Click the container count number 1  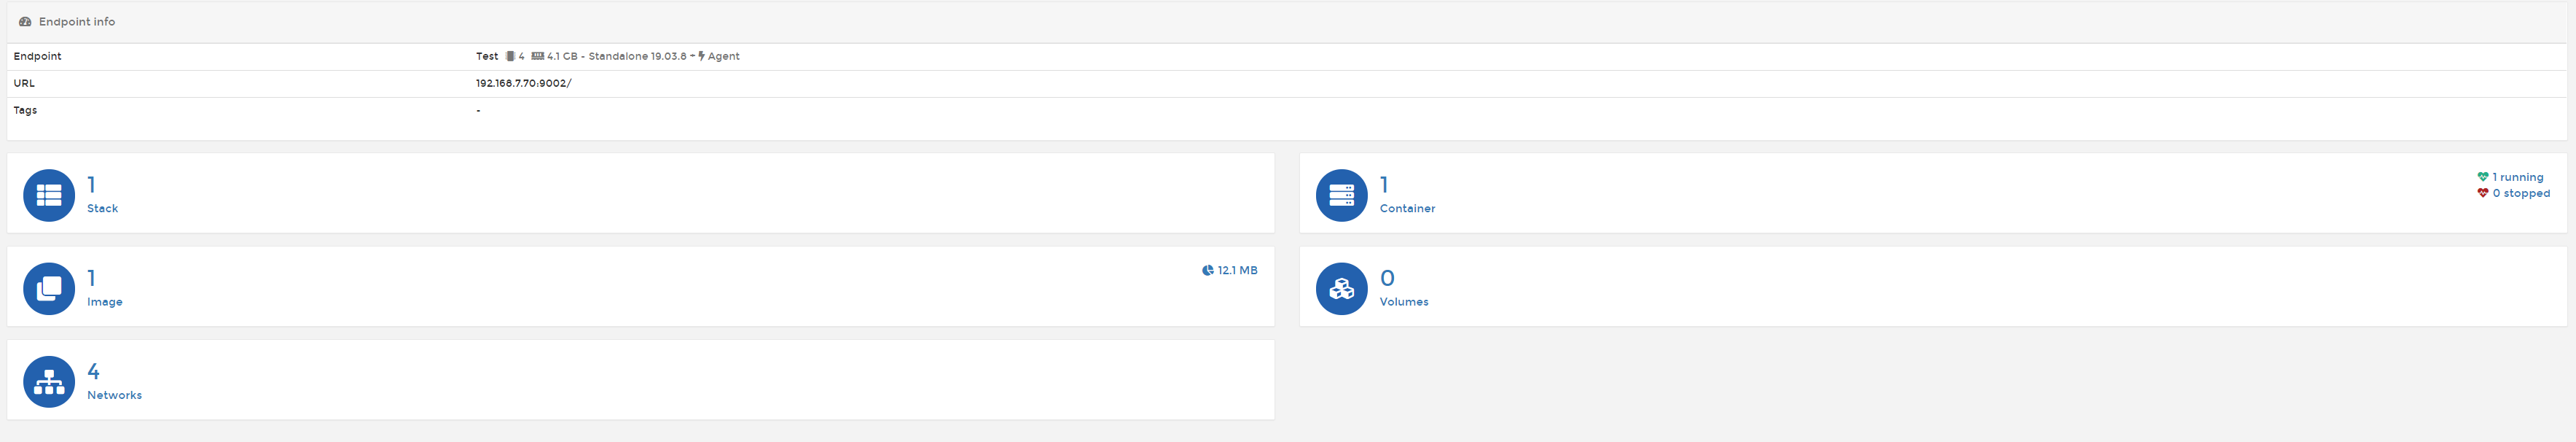1384,184
